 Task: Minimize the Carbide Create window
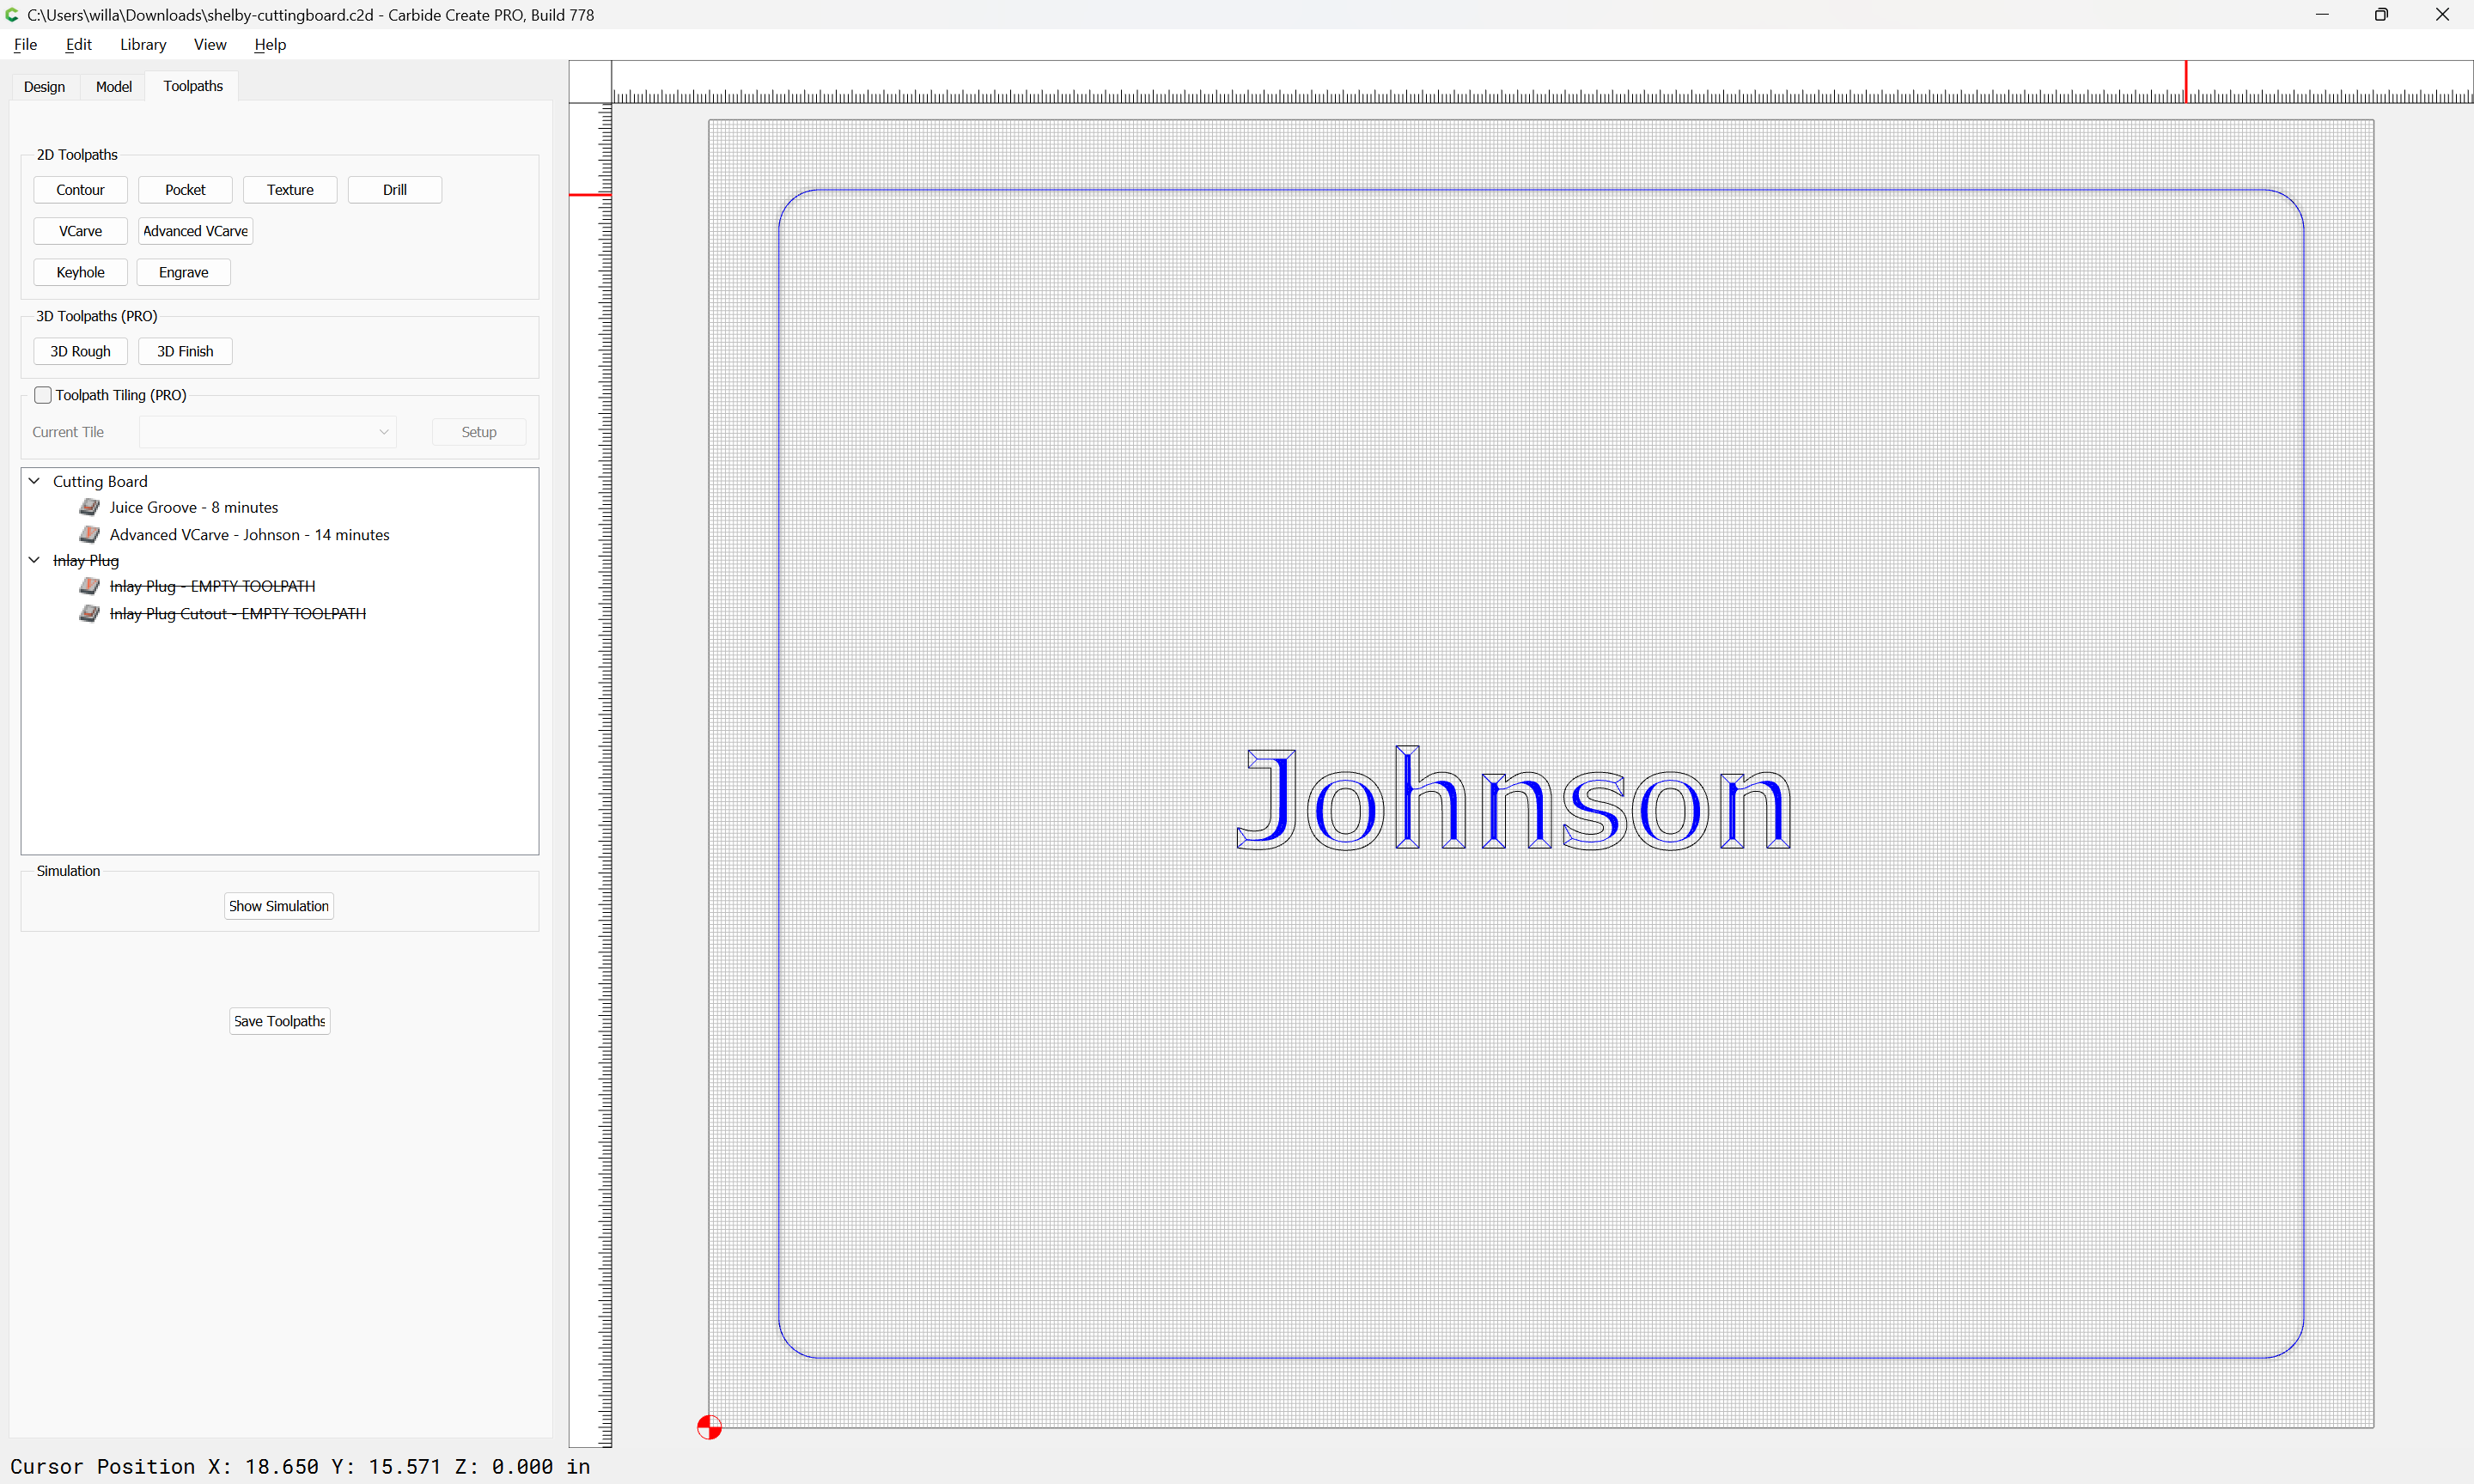(2322, 14)
